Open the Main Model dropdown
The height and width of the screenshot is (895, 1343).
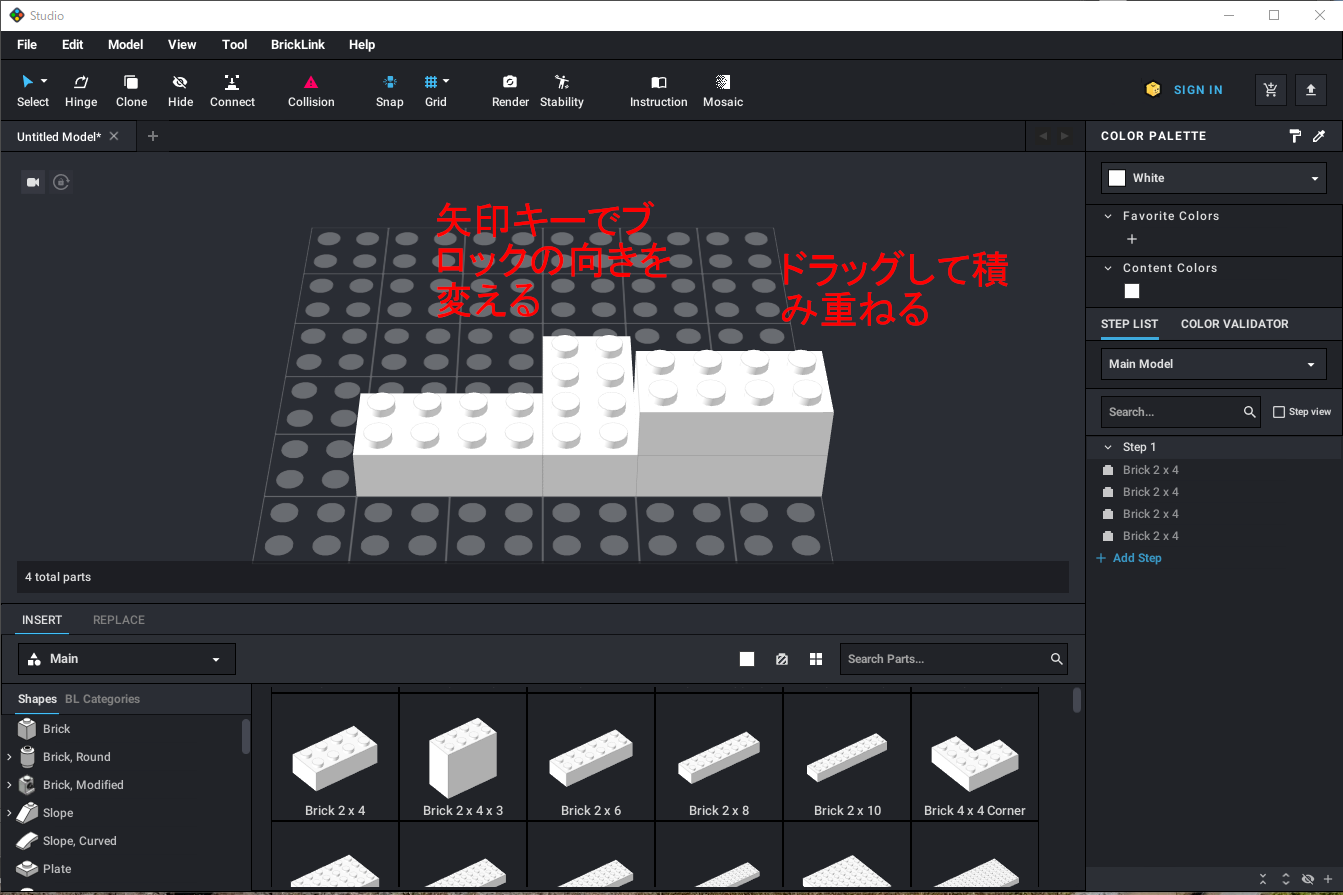click(x=1213, y=364)
